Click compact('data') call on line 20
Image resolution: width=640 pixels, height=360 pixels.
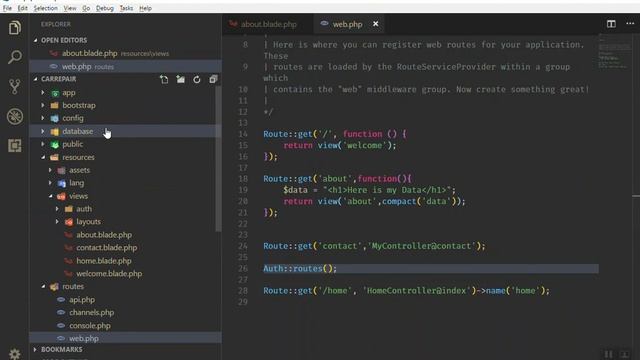pyautogui.click(x=421, y=201)
